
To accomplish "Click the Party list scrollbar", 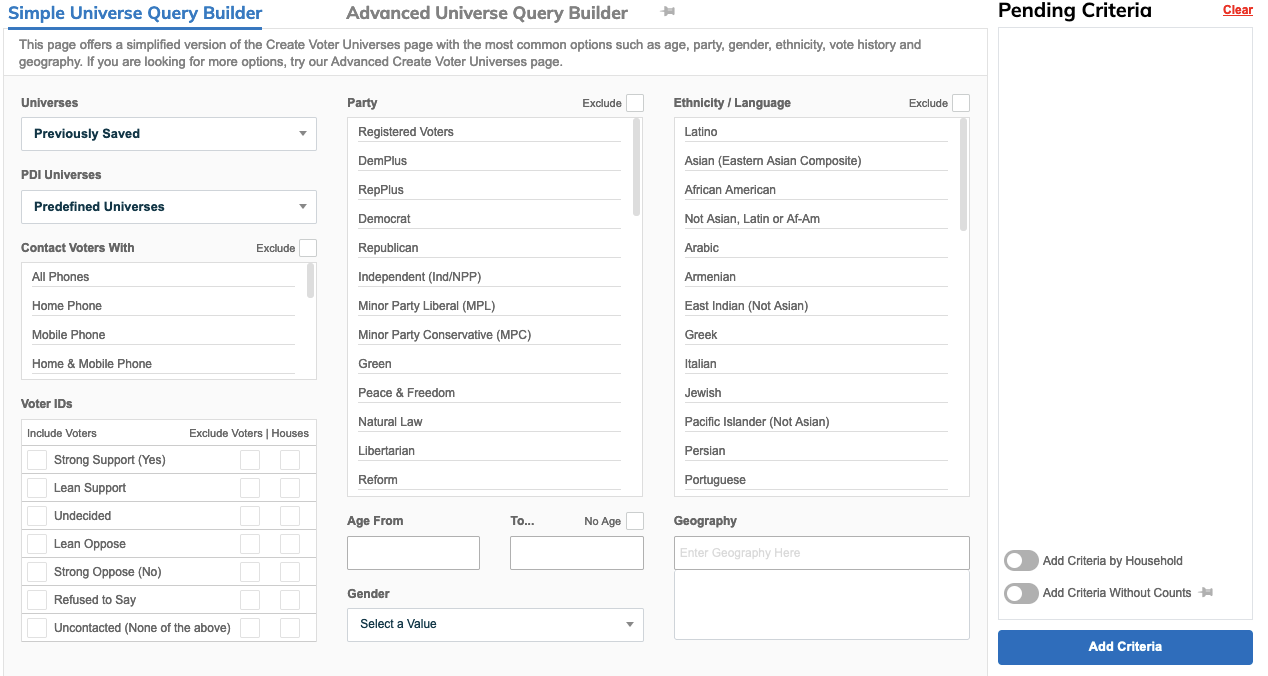I will point(637,167).
